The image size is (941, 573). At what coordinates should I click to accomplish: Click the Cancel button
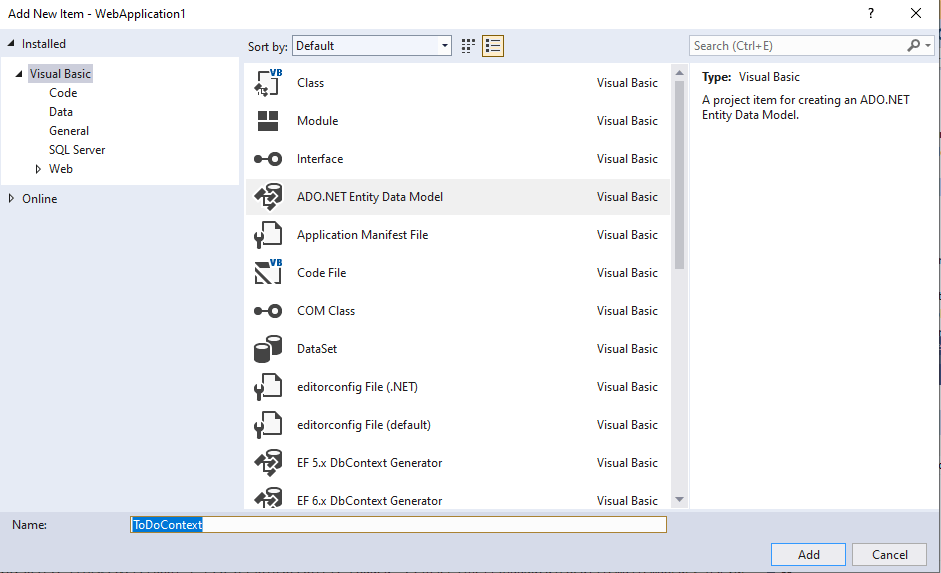pos(889,554)
